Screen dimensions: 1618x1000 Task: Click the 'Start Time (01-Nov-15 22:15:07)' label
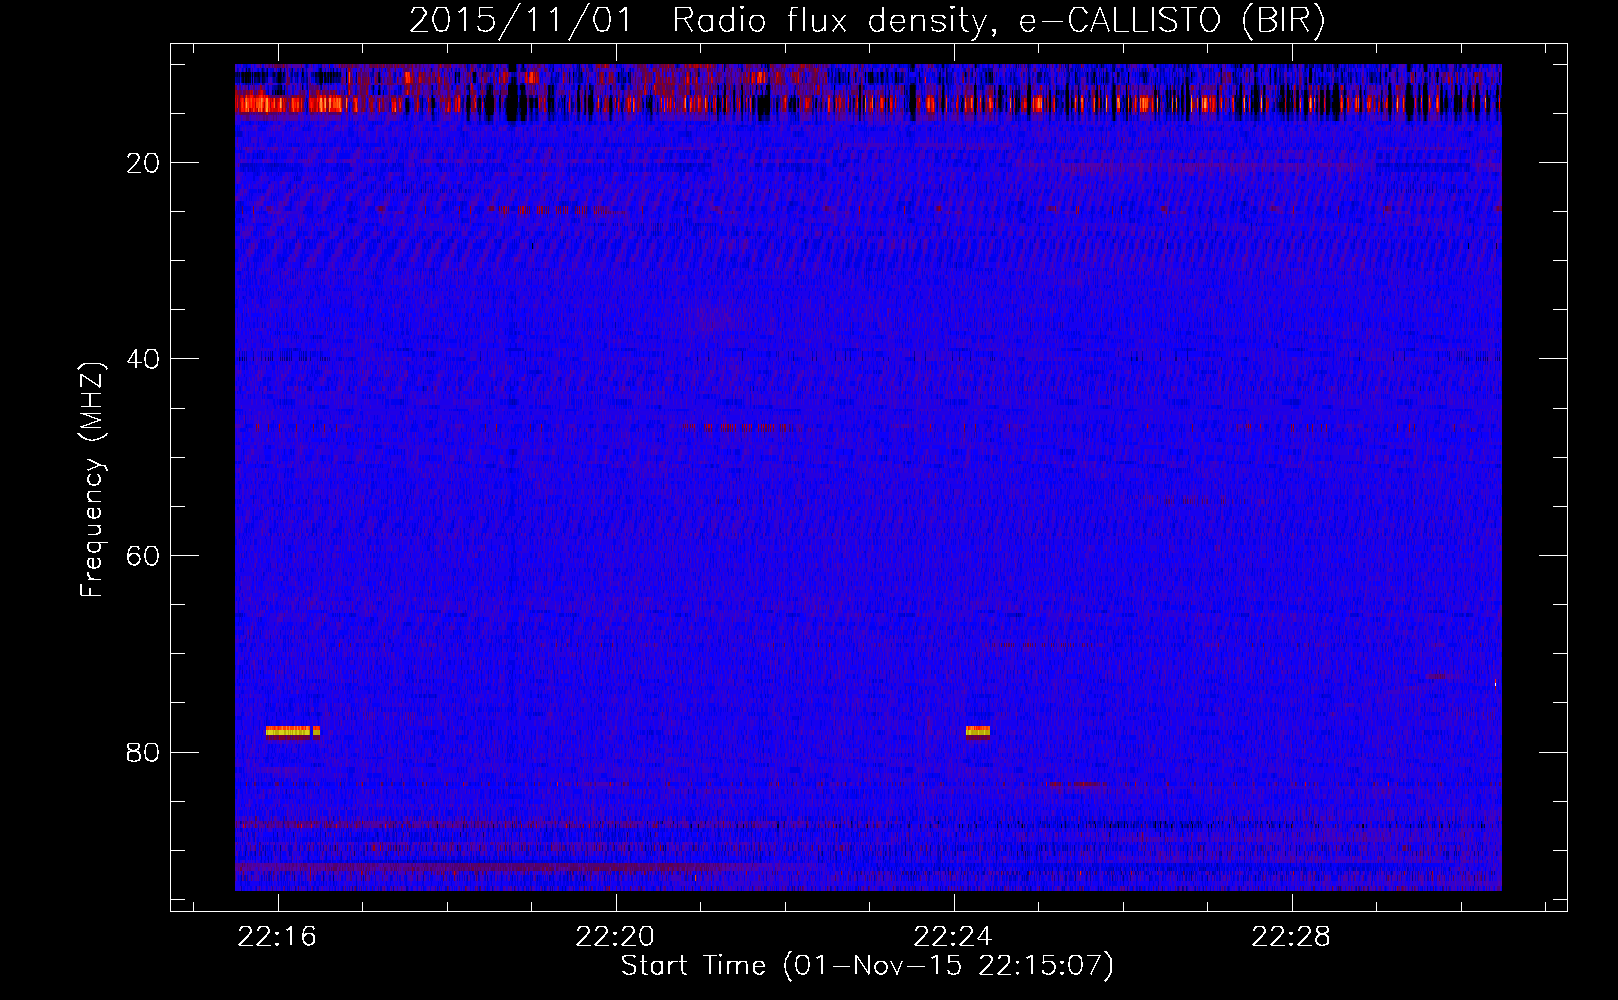point(867,965)
